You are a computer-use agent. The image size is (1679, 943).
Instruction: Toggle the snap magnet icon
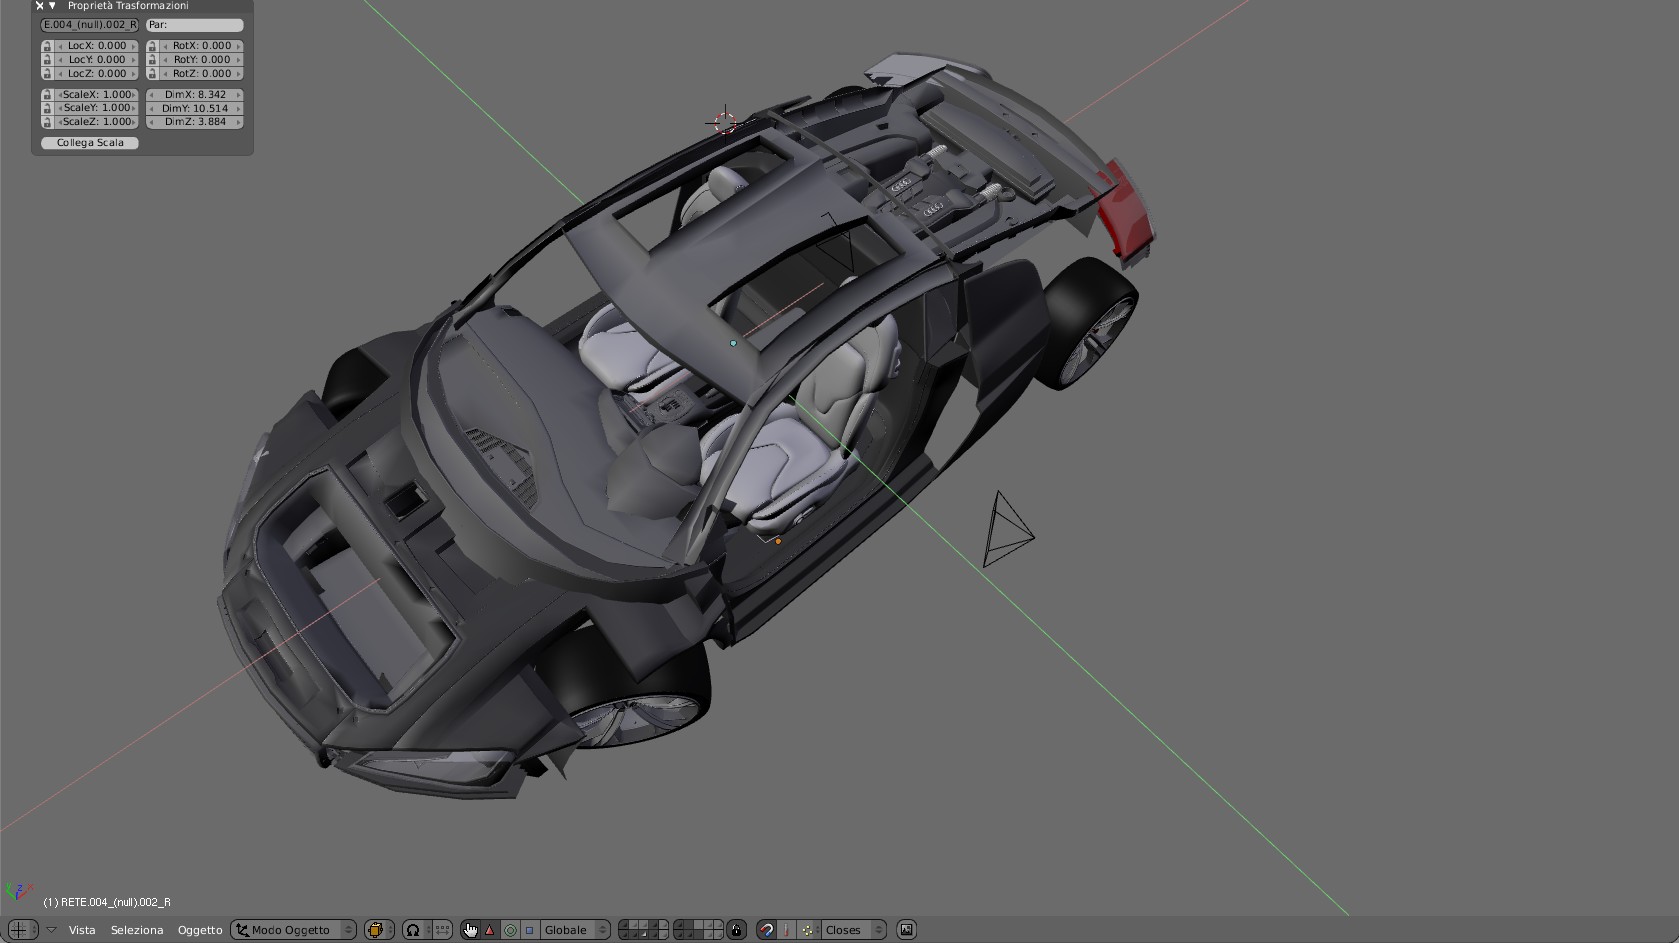(x=766, y=930)
